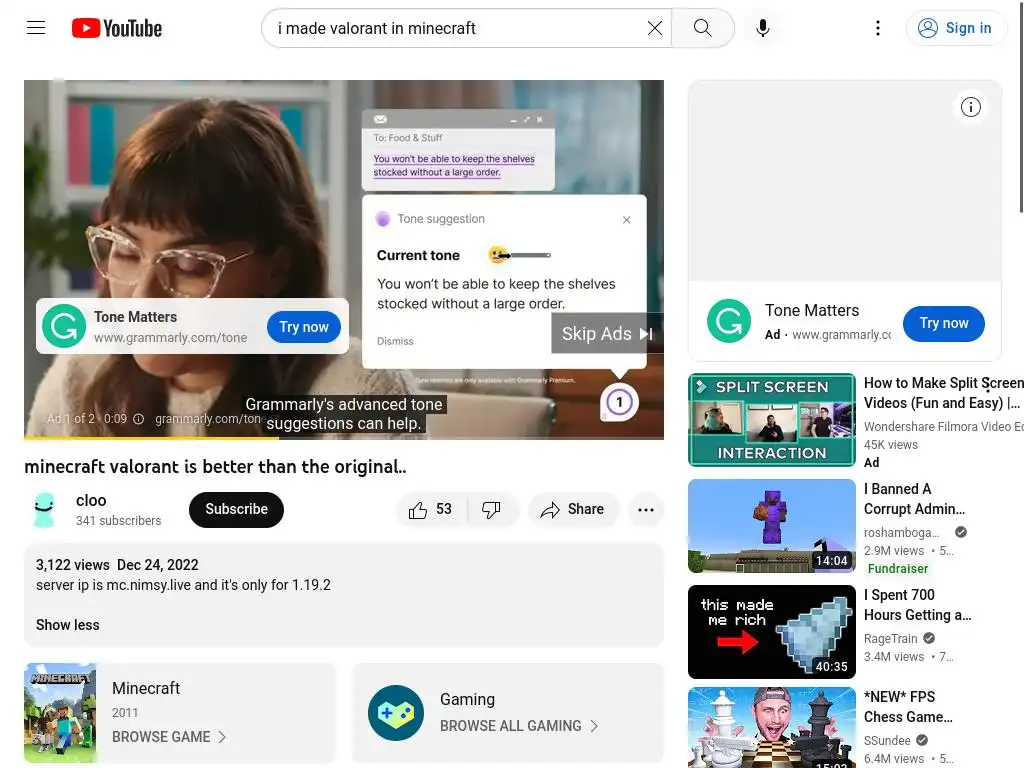Open Minecraft game card thumbnail
Viewport: 1024px width, 768px height.
(60, 713)
